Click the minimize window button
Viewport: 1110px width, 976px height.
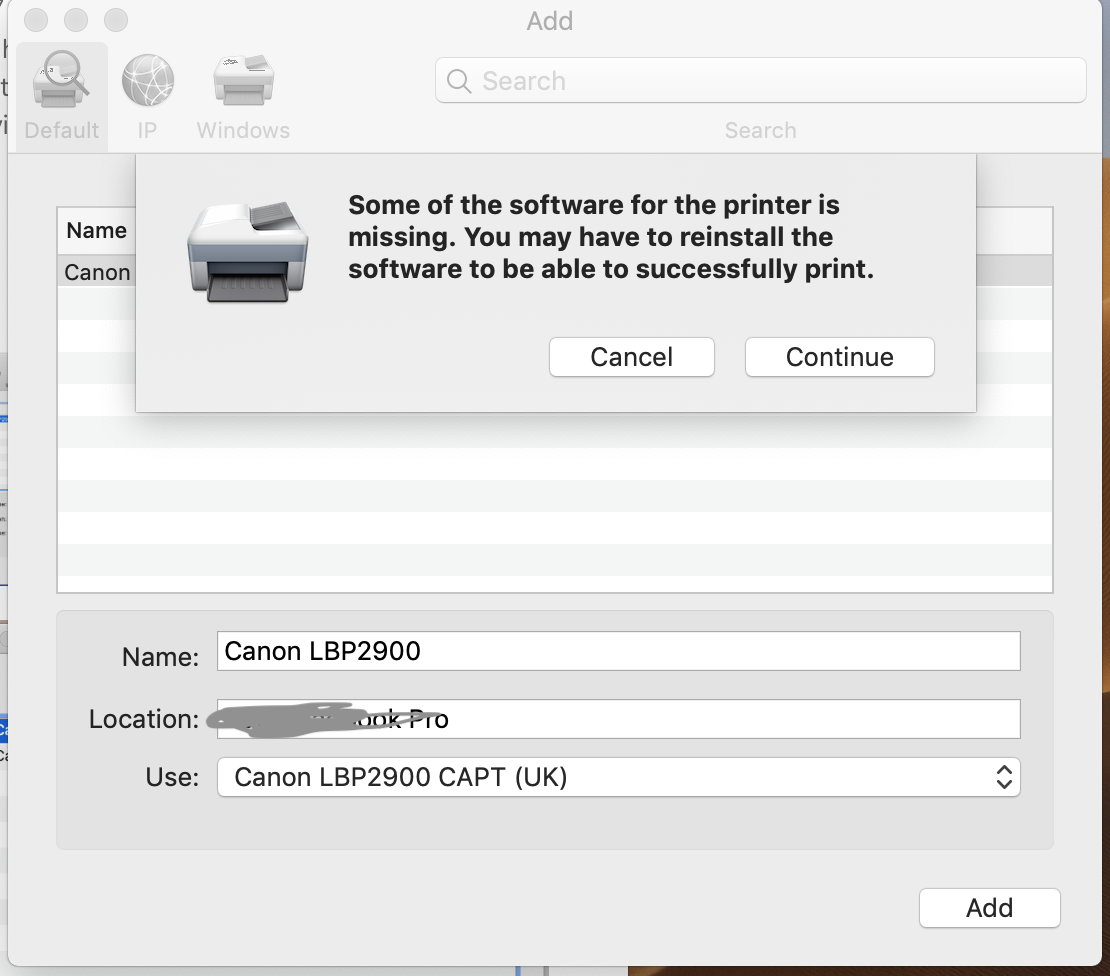point(76,20)
